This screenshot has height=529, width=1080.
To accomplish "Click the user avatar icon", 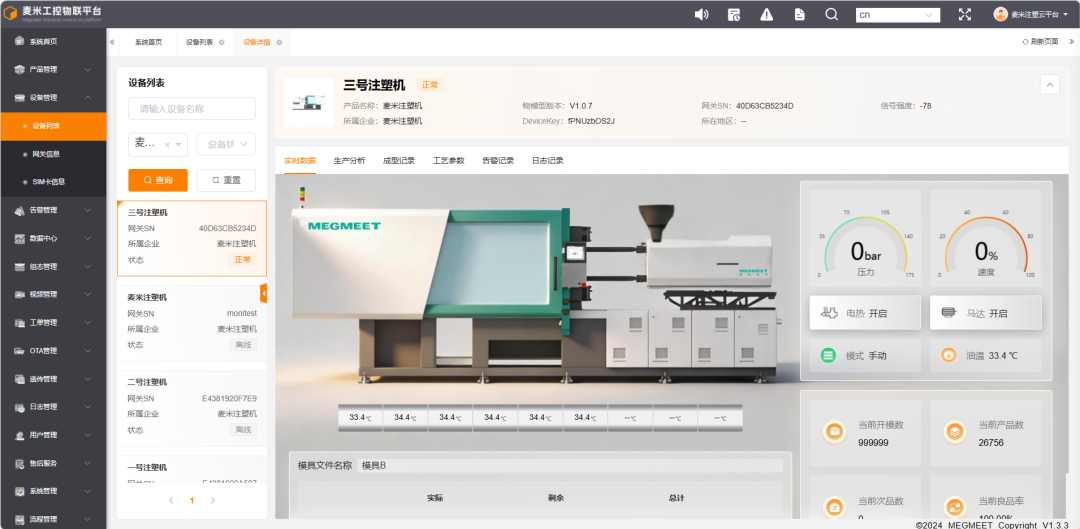I will tap(1000, 14).
